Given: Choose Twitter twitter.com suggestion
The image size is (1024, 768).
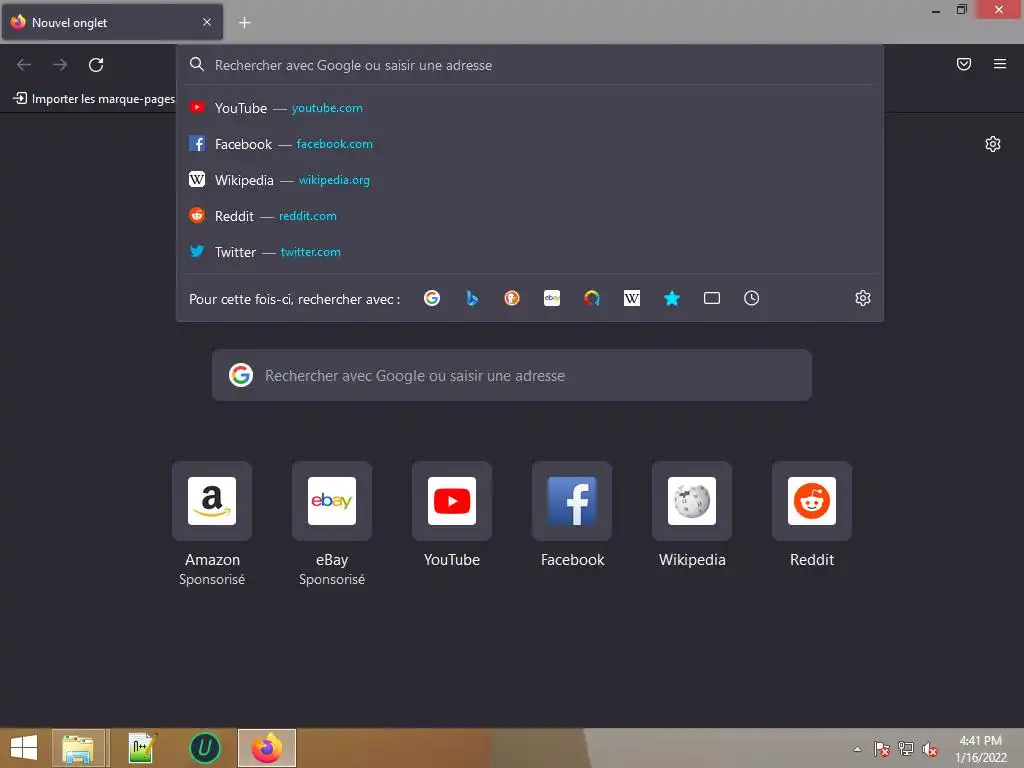Looking at the screenshot, I should tap(530, 251).
